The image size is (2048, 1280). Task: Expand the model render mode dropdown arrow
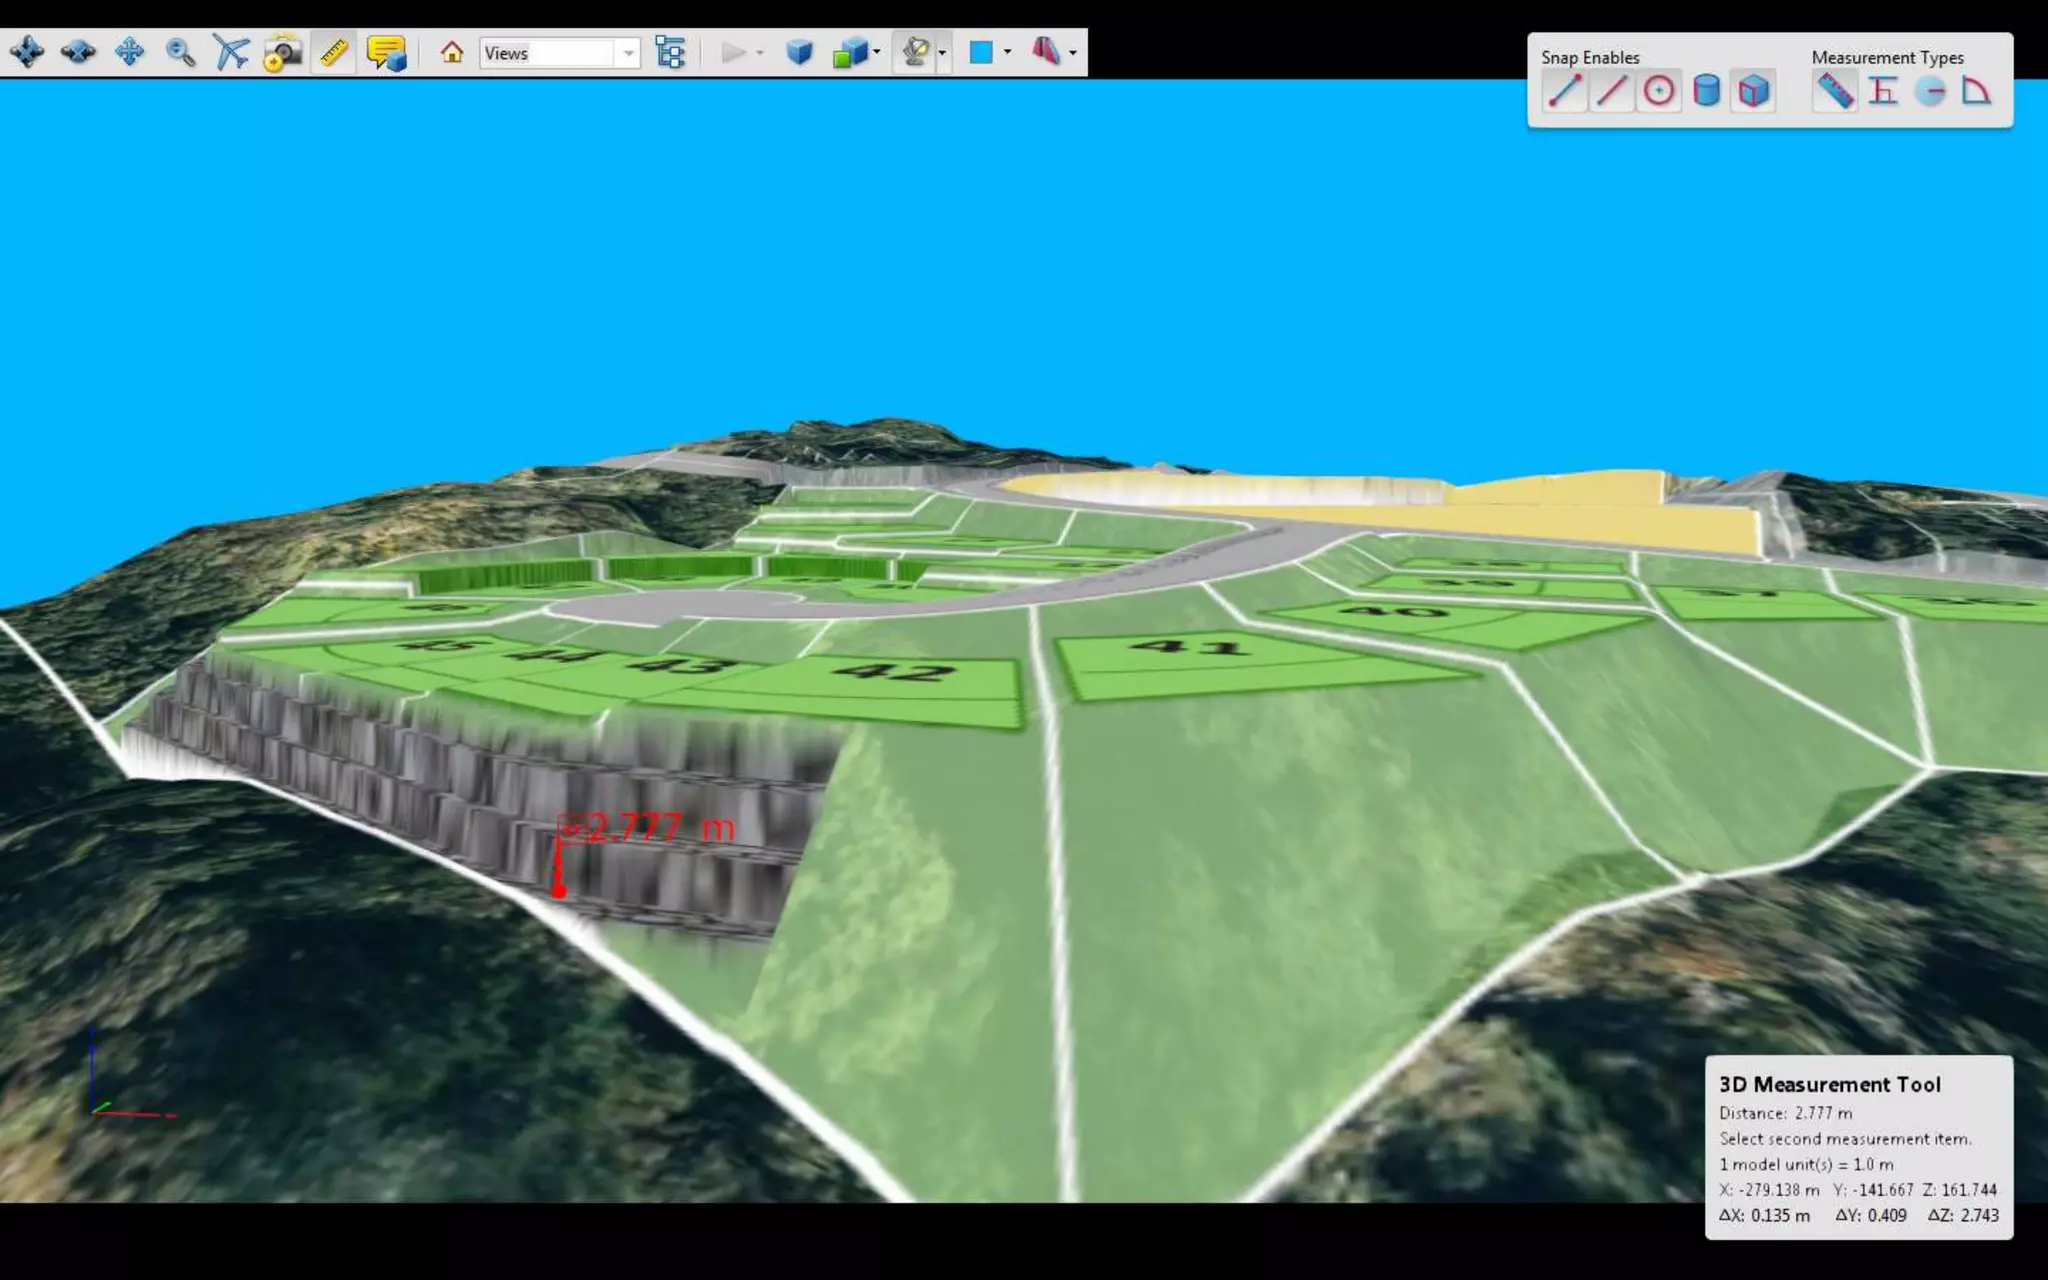click(x=877, y=52)
